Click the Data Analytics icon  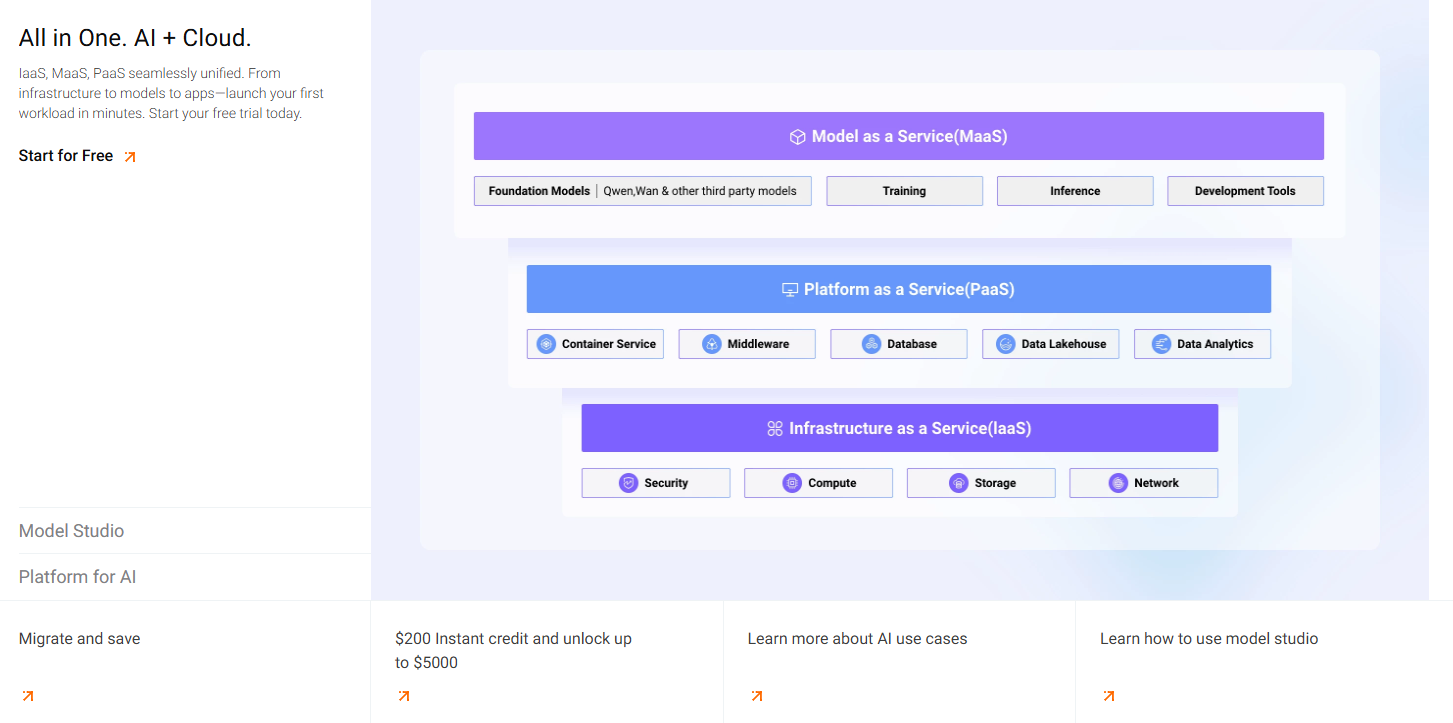click(x=1161, y=344)
